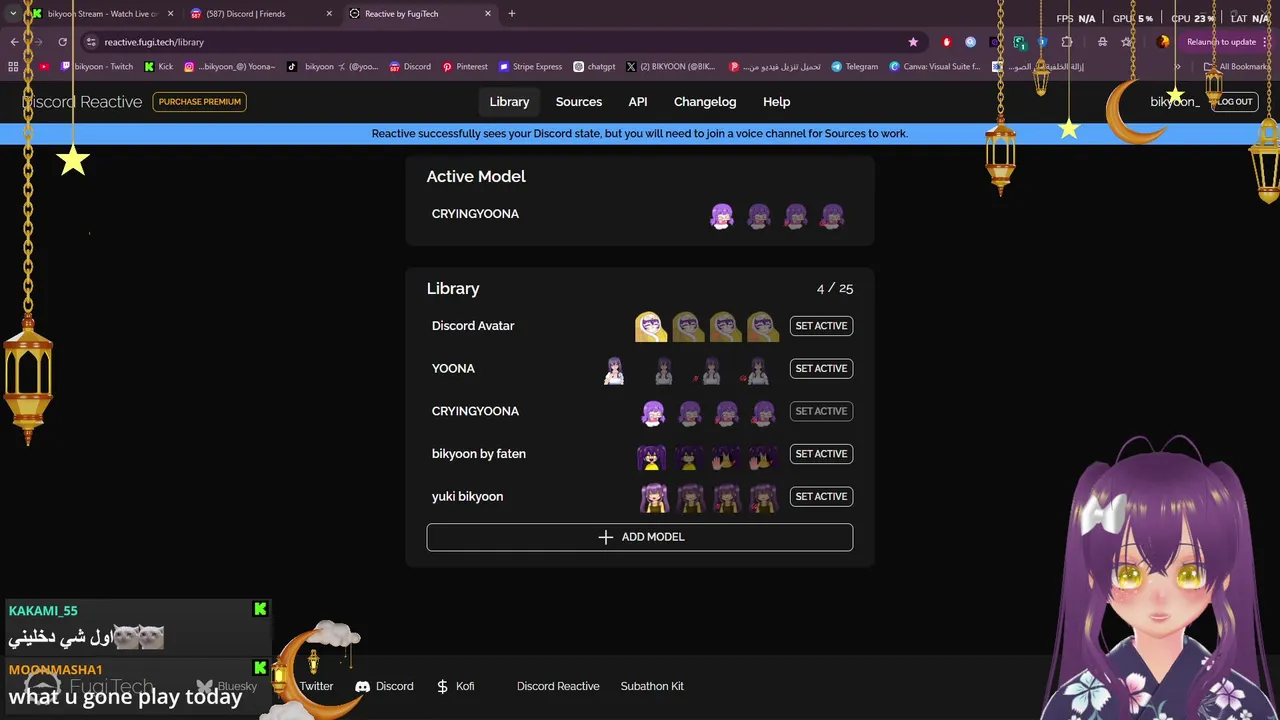Click the first YOONA model thumbnail
Image resolution: width=1280 pixels, height=720 pixels.
614,370
